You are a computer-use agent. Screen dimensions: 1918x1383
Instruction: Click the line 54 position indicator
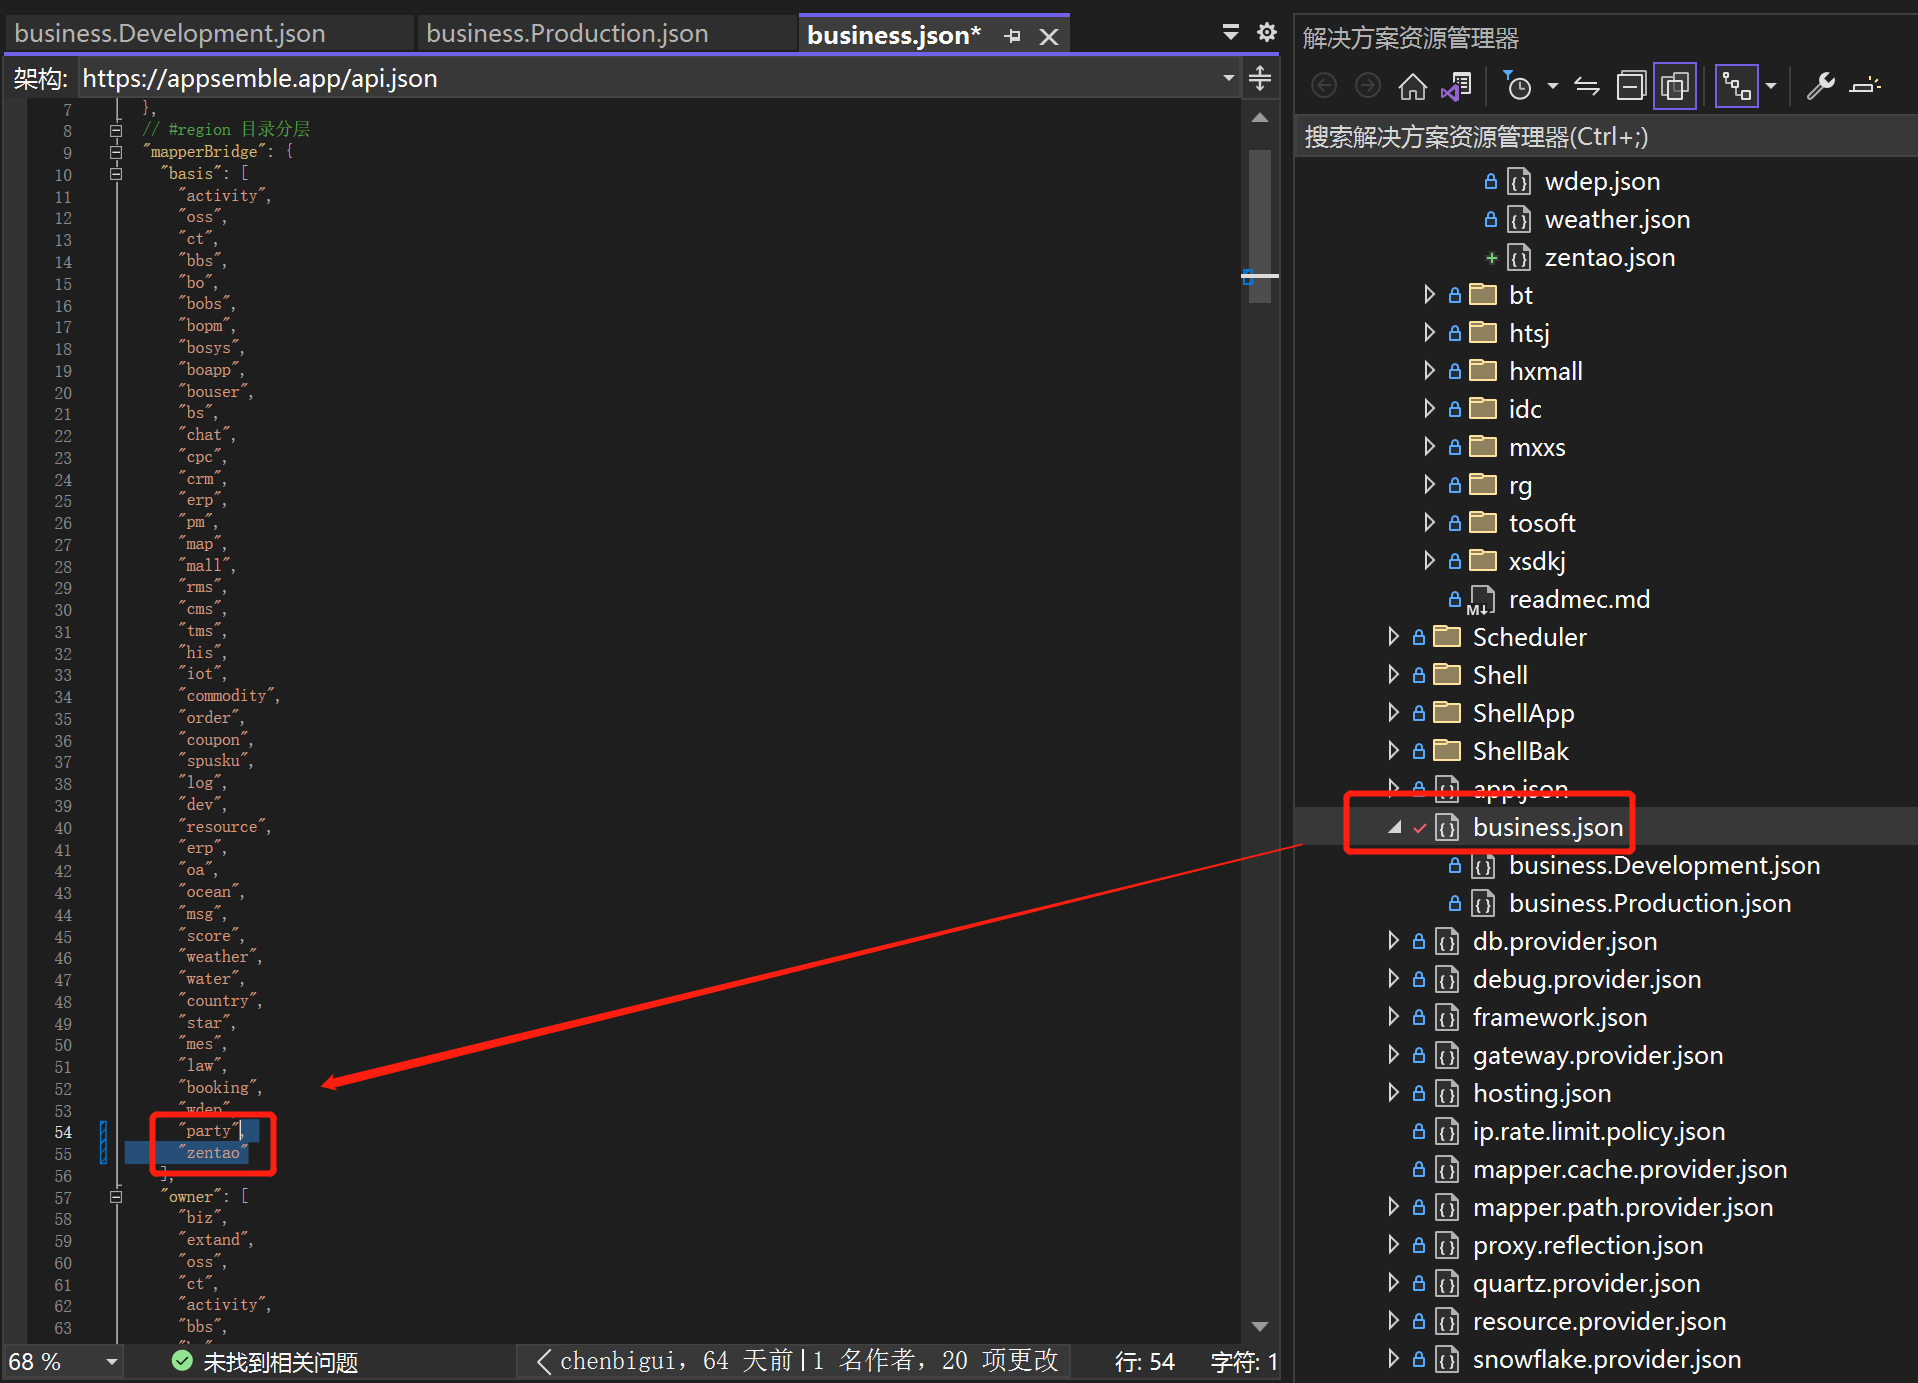pyautogui.click(x=1144, y=1361)
